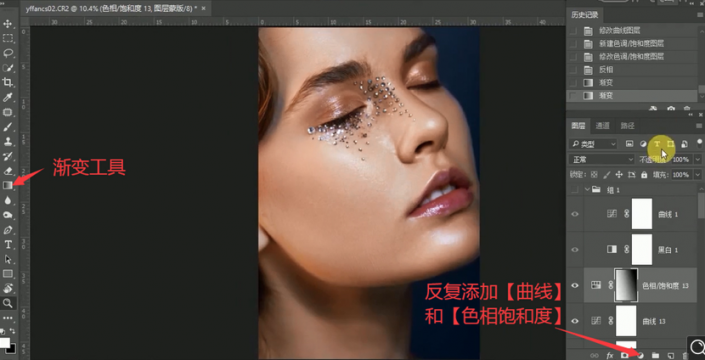
Task: Select the 新建色调/饱和度图层 history state
Action: point(633,44)
